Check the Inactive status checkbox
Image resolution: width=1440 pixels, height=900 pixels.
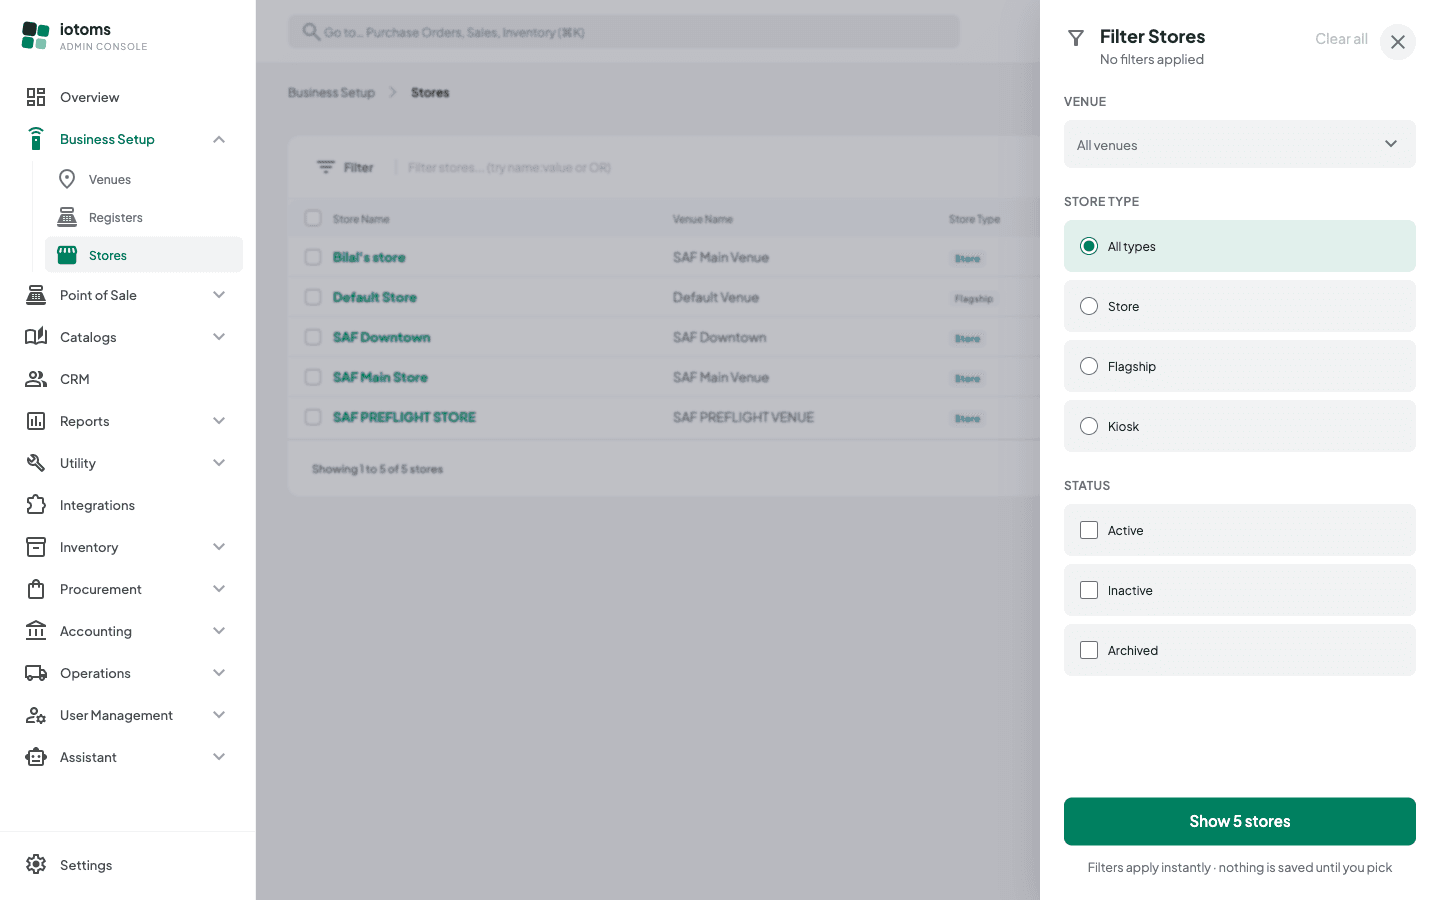coord(1089,590)
